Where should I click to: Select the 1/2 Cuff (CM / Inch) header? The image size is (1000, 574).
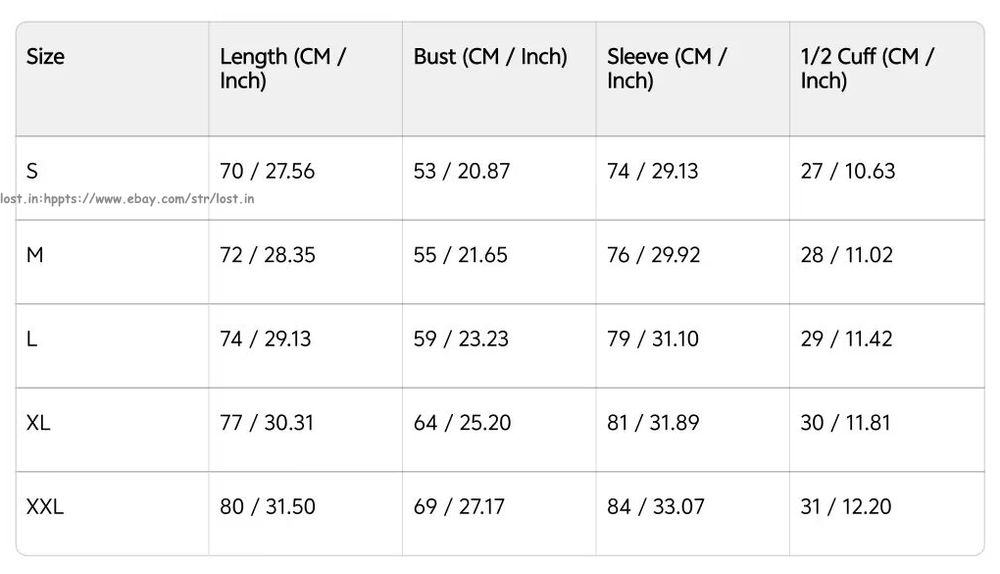(867, 68)
